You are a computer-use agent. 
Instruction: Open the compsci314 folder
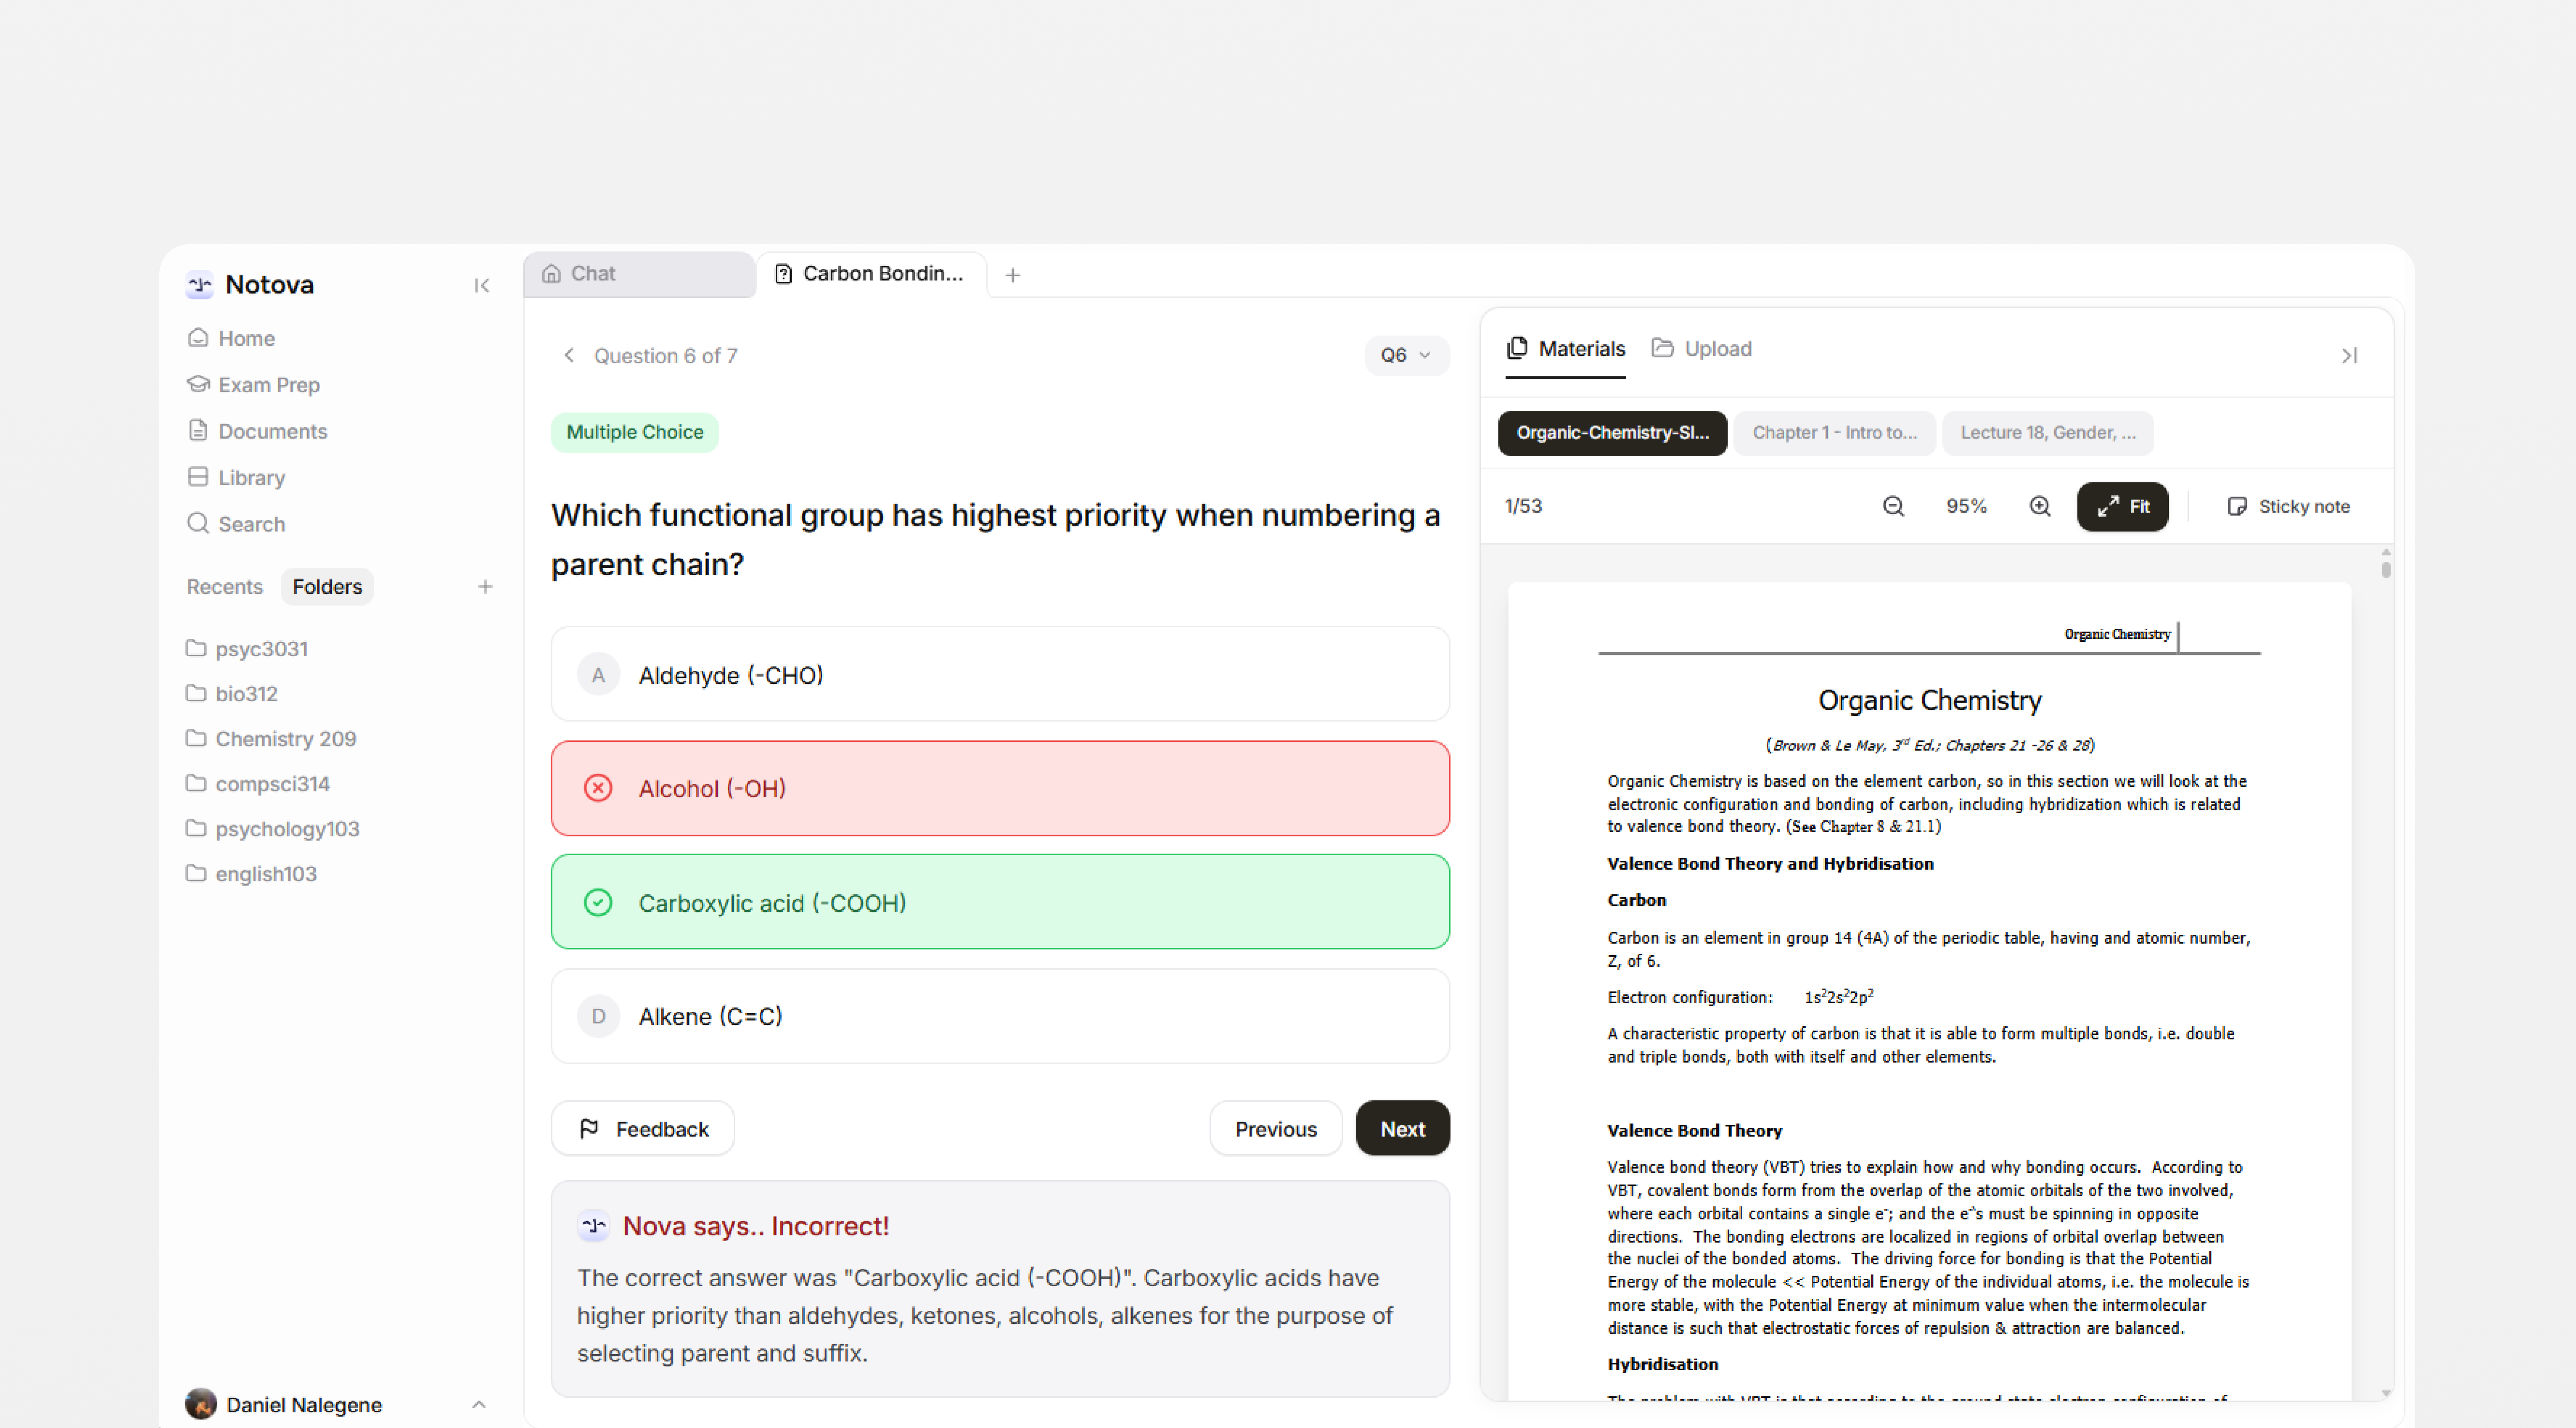[x=258, y=784]
